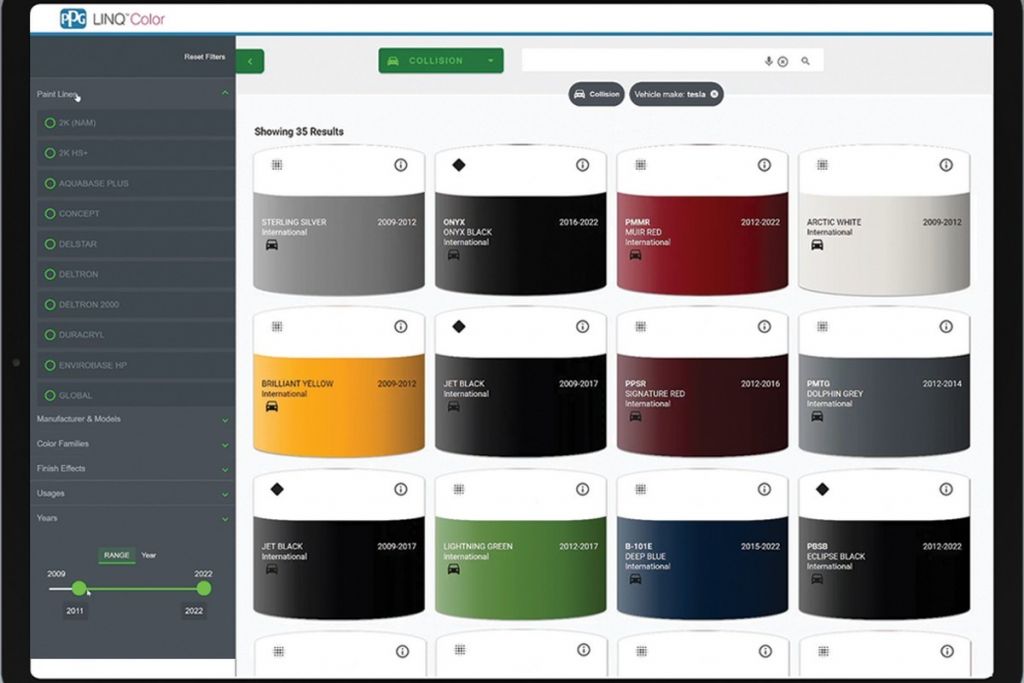Open info for Dolphin Grey card
Image resolution: width=1024 pixels, height=683 pixels.
point(946,326)
